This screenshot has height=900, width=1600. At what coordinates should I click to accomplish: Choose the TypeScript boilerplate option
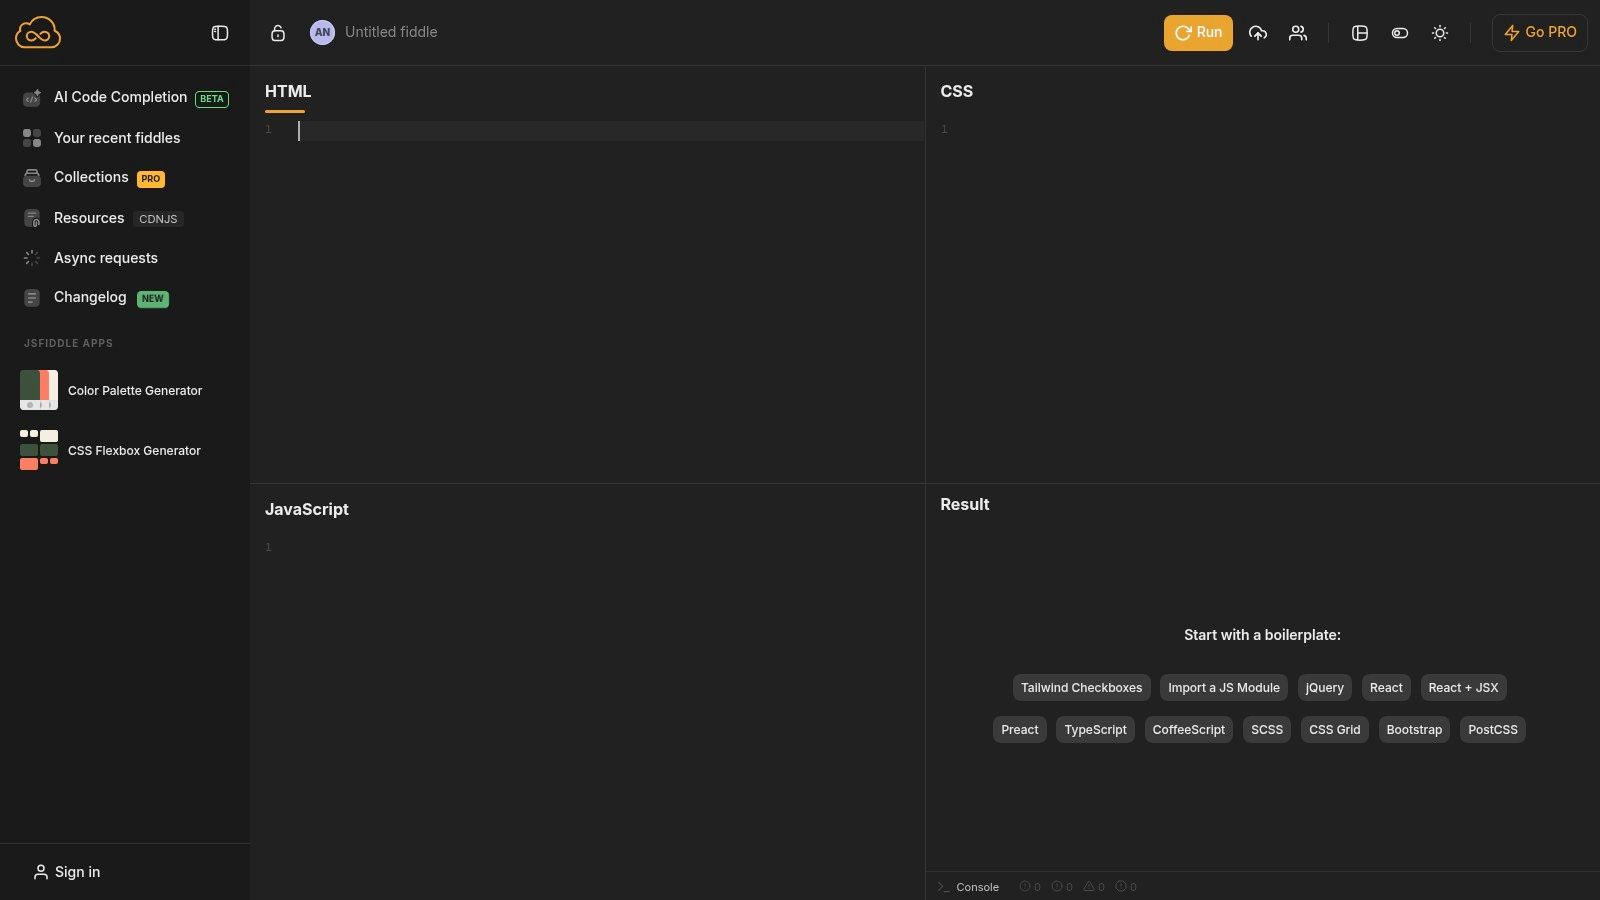point(1094,729)
